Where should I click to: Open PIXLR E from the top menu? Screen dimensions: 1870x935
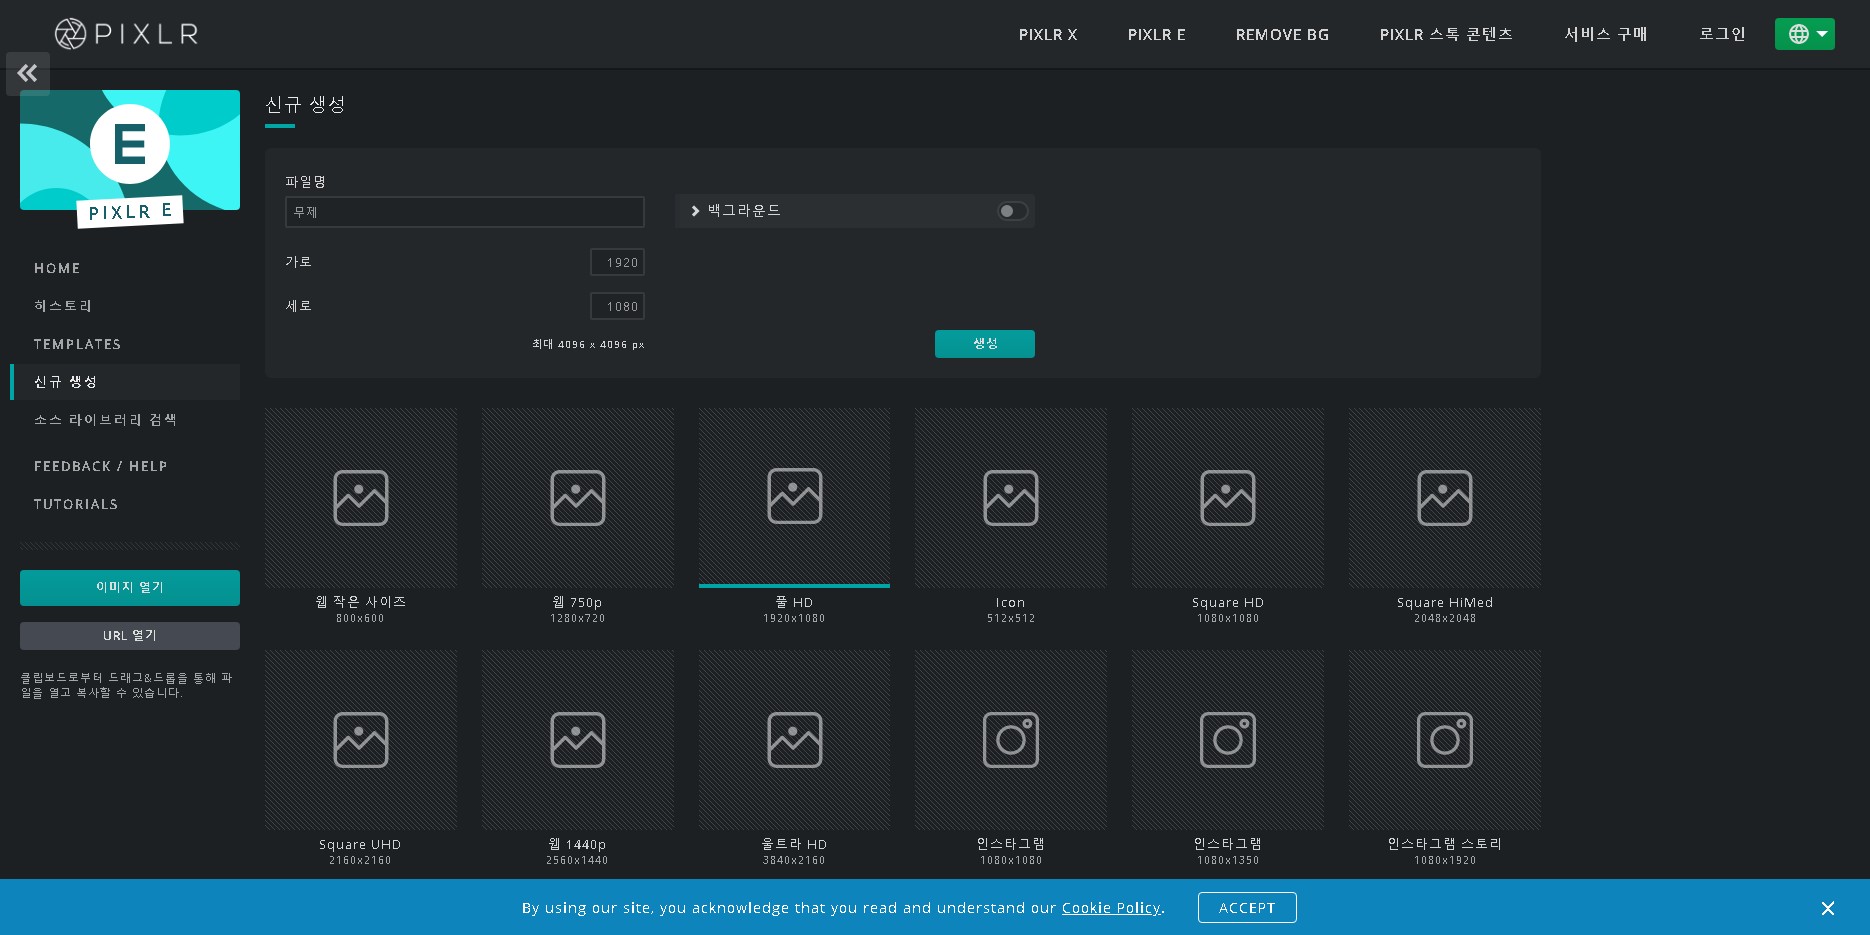(x=1157, y=34)
